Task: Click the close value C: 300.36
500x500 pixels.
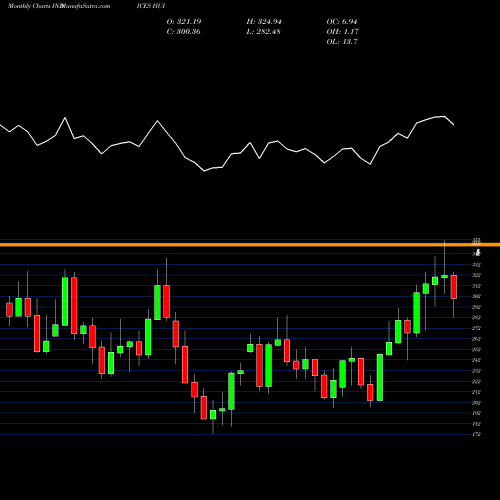Action: [x=183, y=32]
